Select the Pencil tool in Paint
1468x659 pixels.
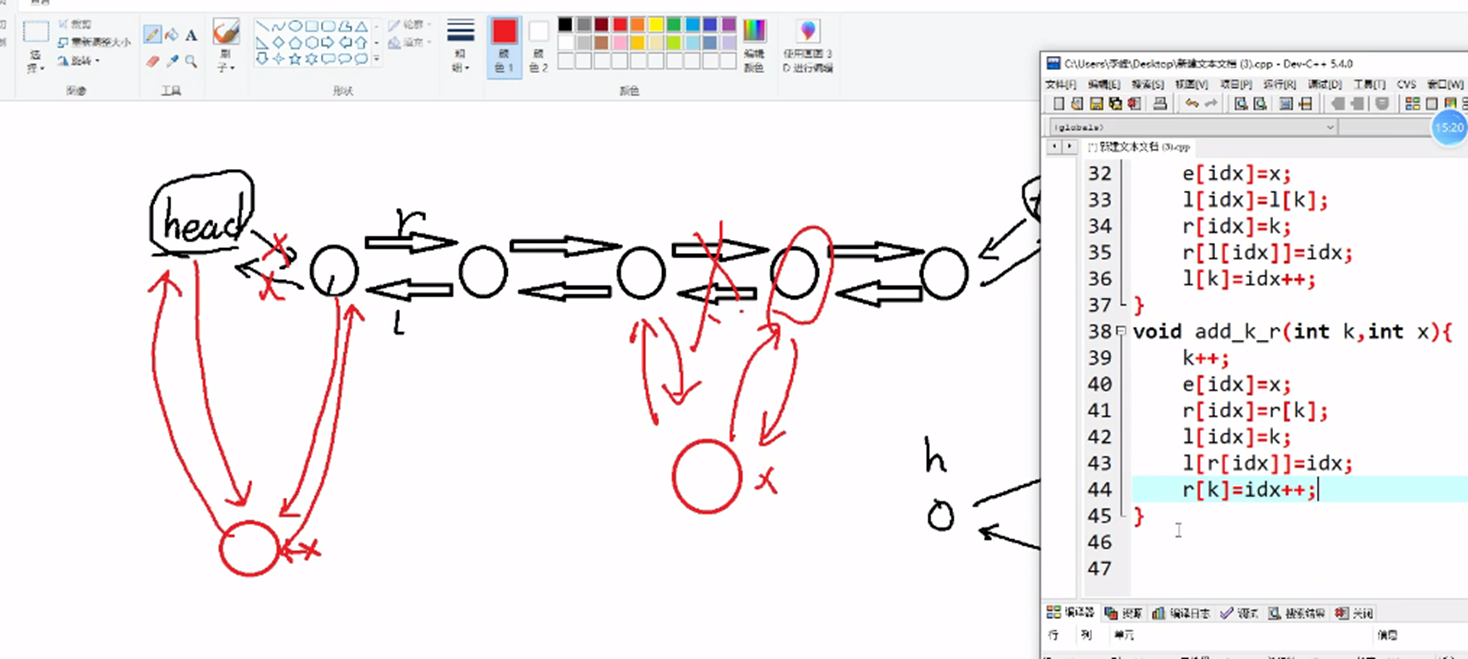click(x=152, y=34)
